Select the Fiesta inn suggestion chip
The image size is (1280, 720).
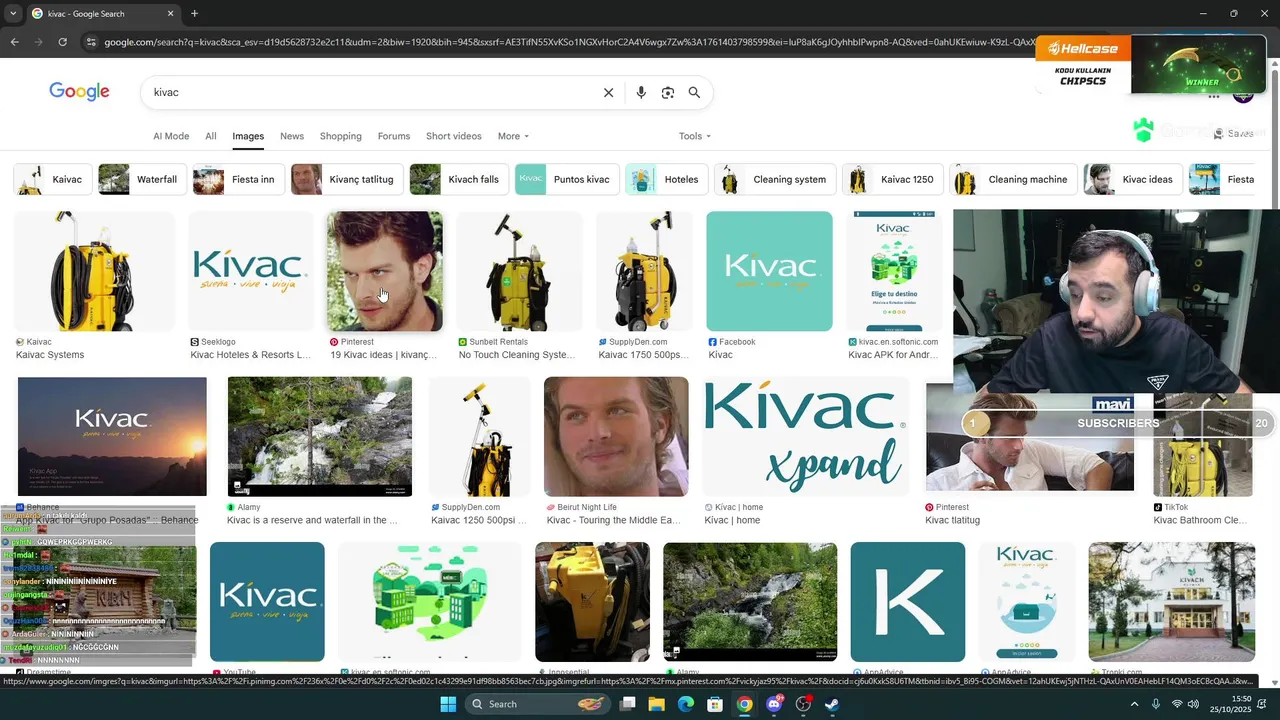238,179
